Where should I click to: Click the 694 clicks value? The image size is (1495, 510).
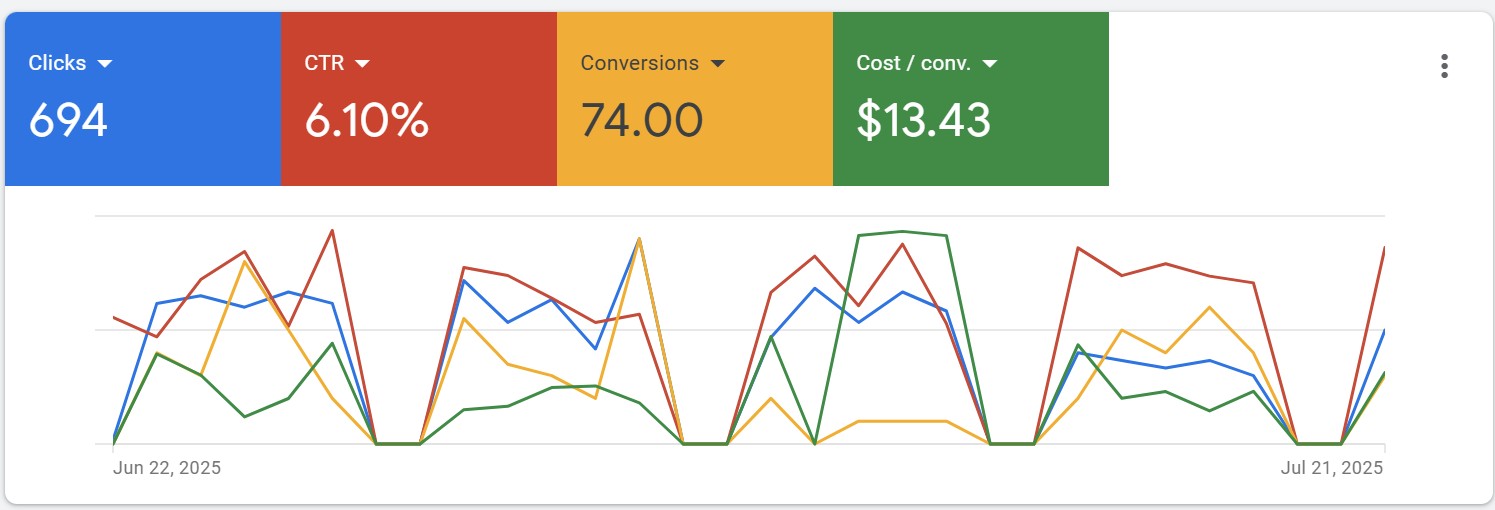tap(68, 121)
